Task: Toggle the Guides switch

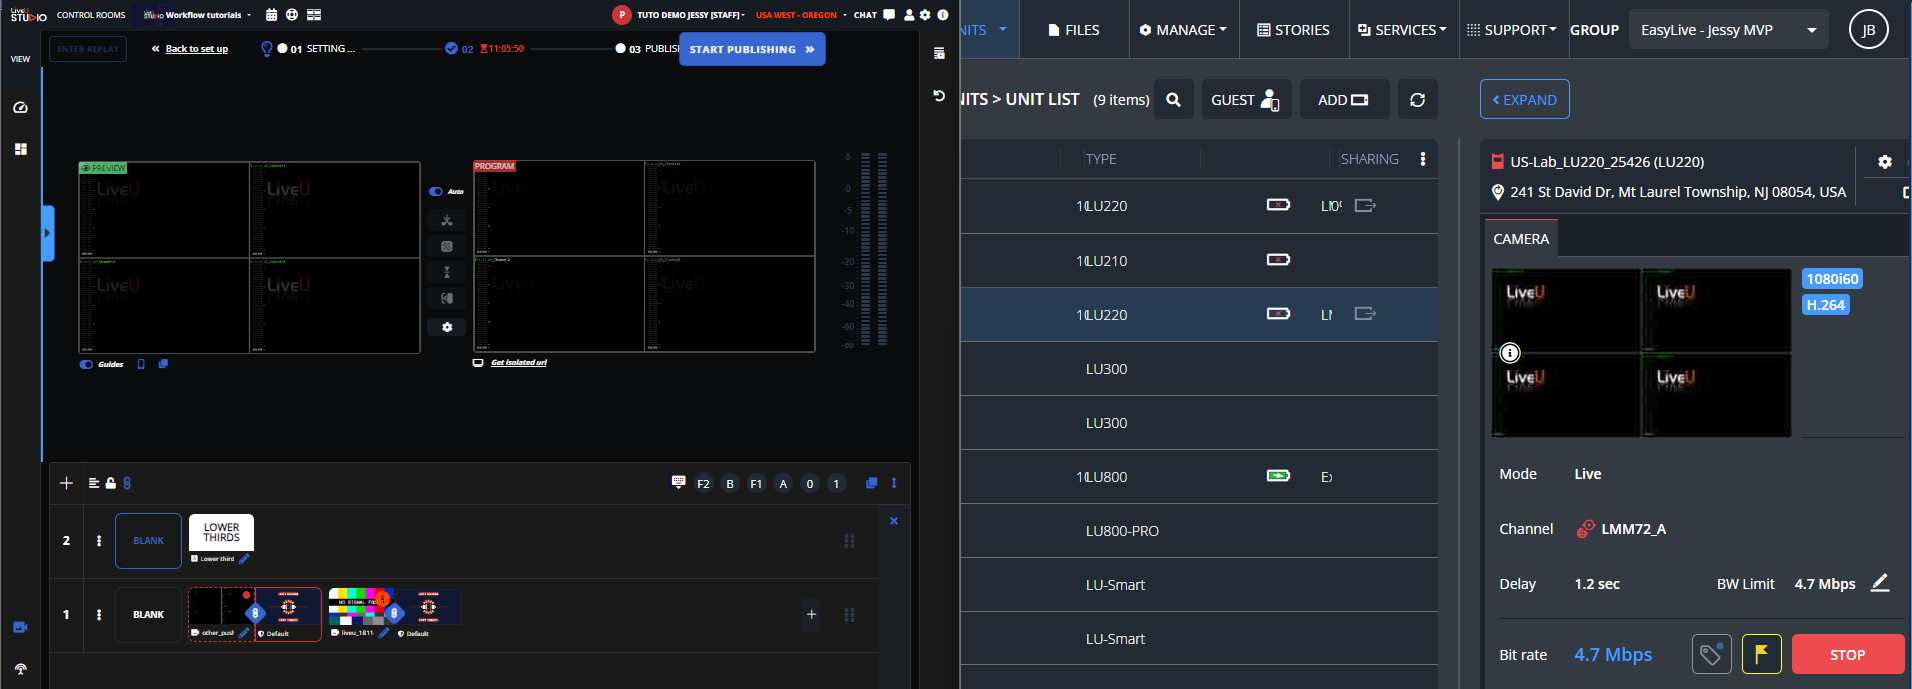Action: coord(86,364)
